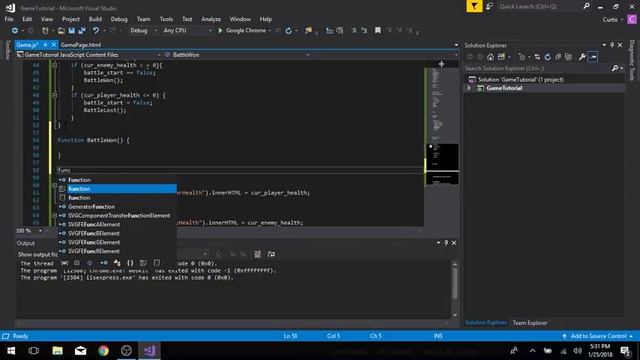Open the Google Chrome browser target dropdown arrow
Viewport: 640px width, 360px height.
click(x=270, y=31)
